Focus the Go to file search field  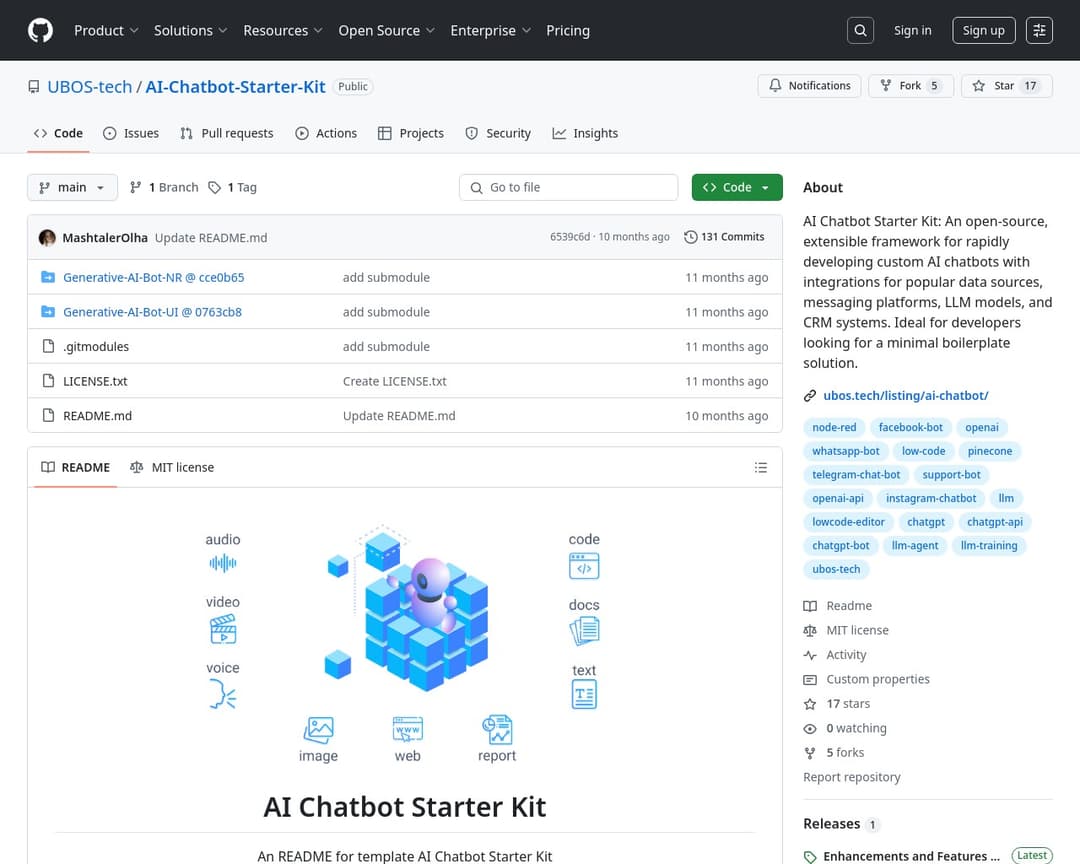(x=569, y=187)
